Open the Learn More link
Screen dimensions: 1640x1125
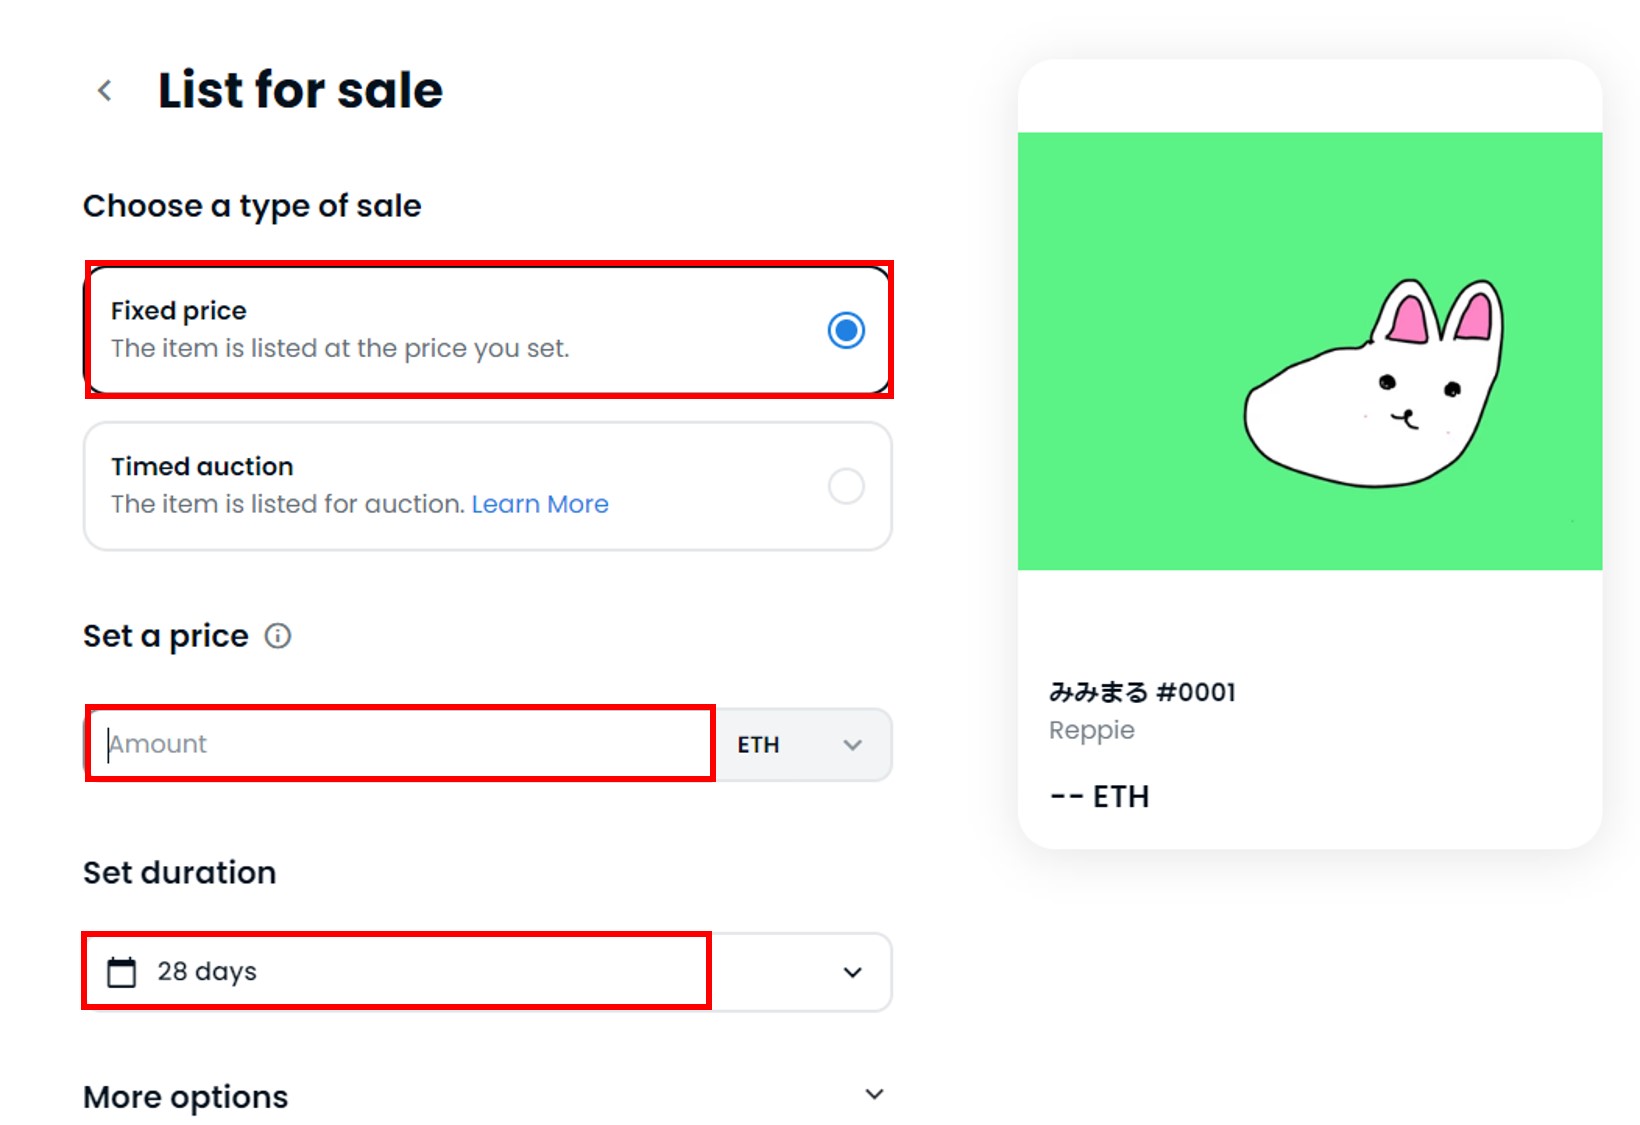540,504
